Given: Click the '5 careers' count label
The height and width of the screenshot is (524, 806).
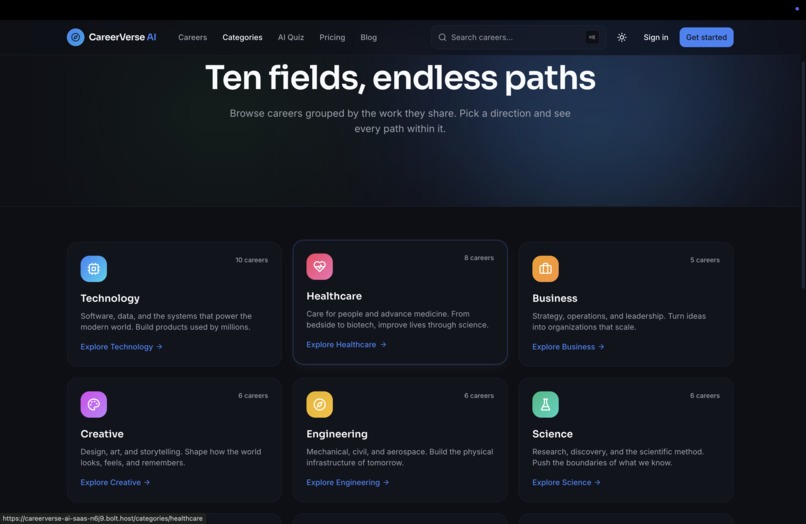Looking at the screenshot, I should pyautogui.click(x=705, y=260).
